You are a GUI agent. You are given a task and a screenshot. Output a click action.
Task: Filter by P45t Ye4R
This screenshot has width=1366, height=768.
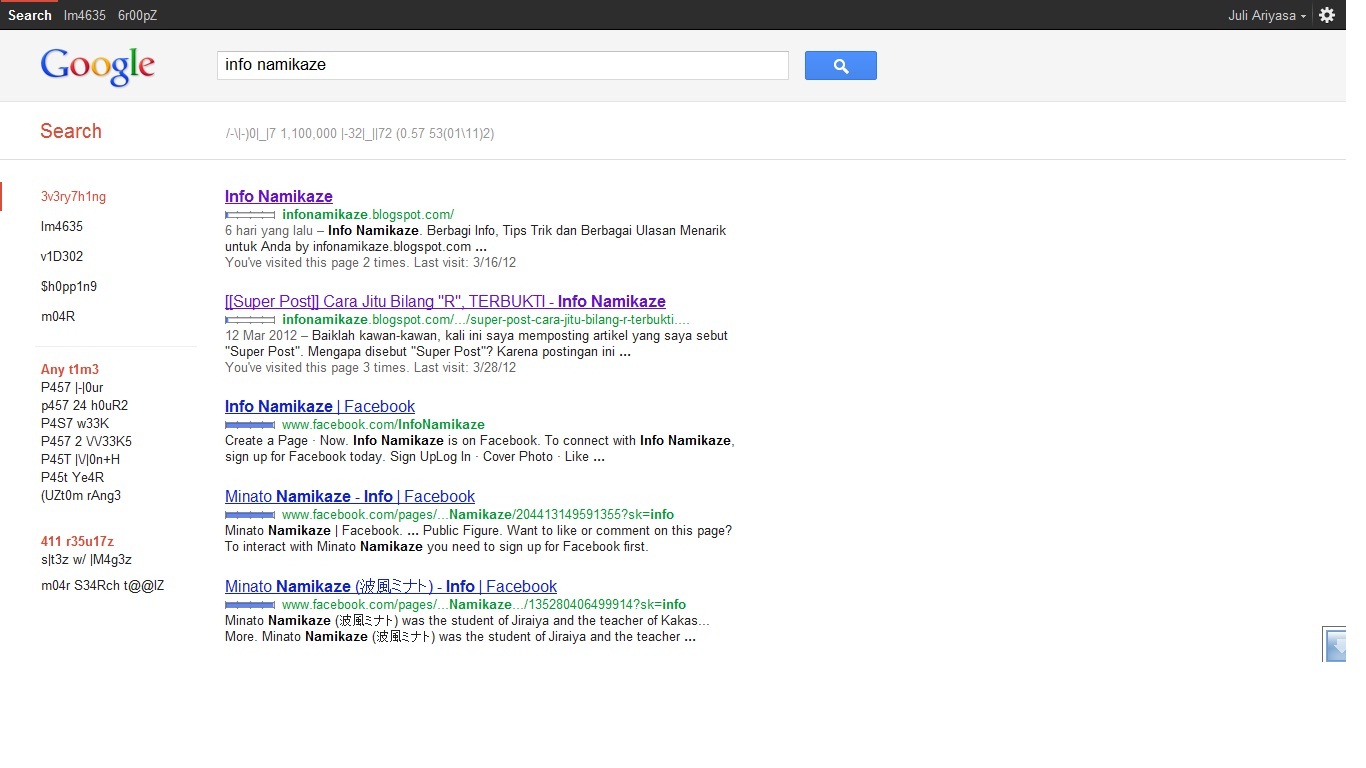tap(73, 478)
